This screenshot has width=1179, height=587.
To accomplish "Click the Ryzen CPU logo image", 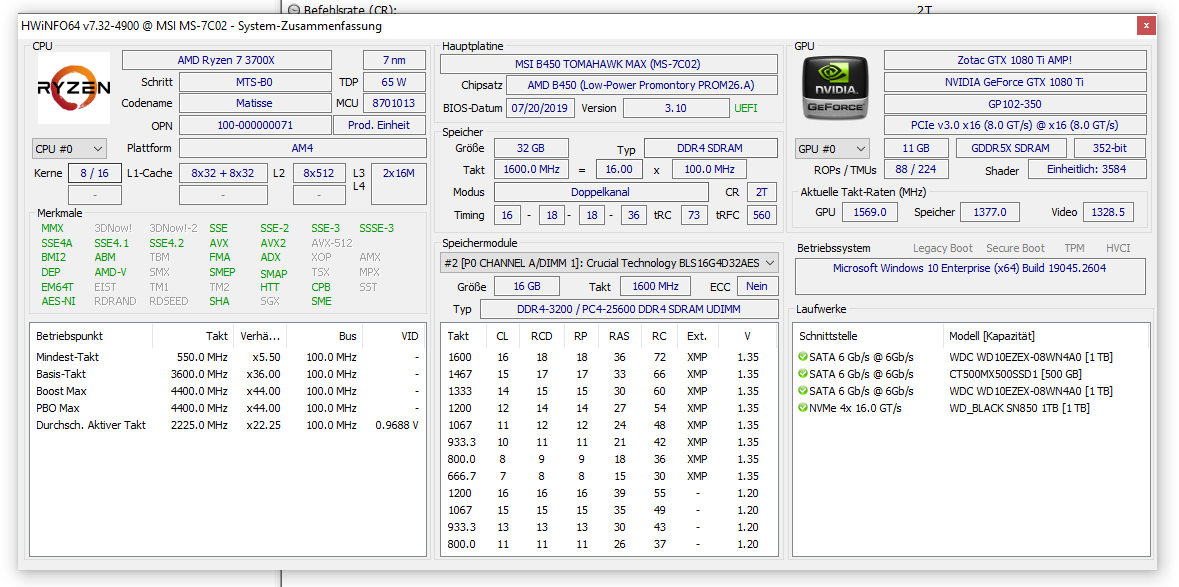I will point(74,88).
